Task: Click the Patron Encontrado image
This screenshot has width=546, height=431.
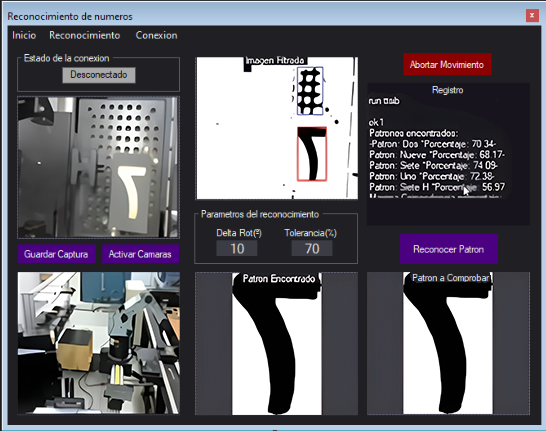Action: point(276,344)
